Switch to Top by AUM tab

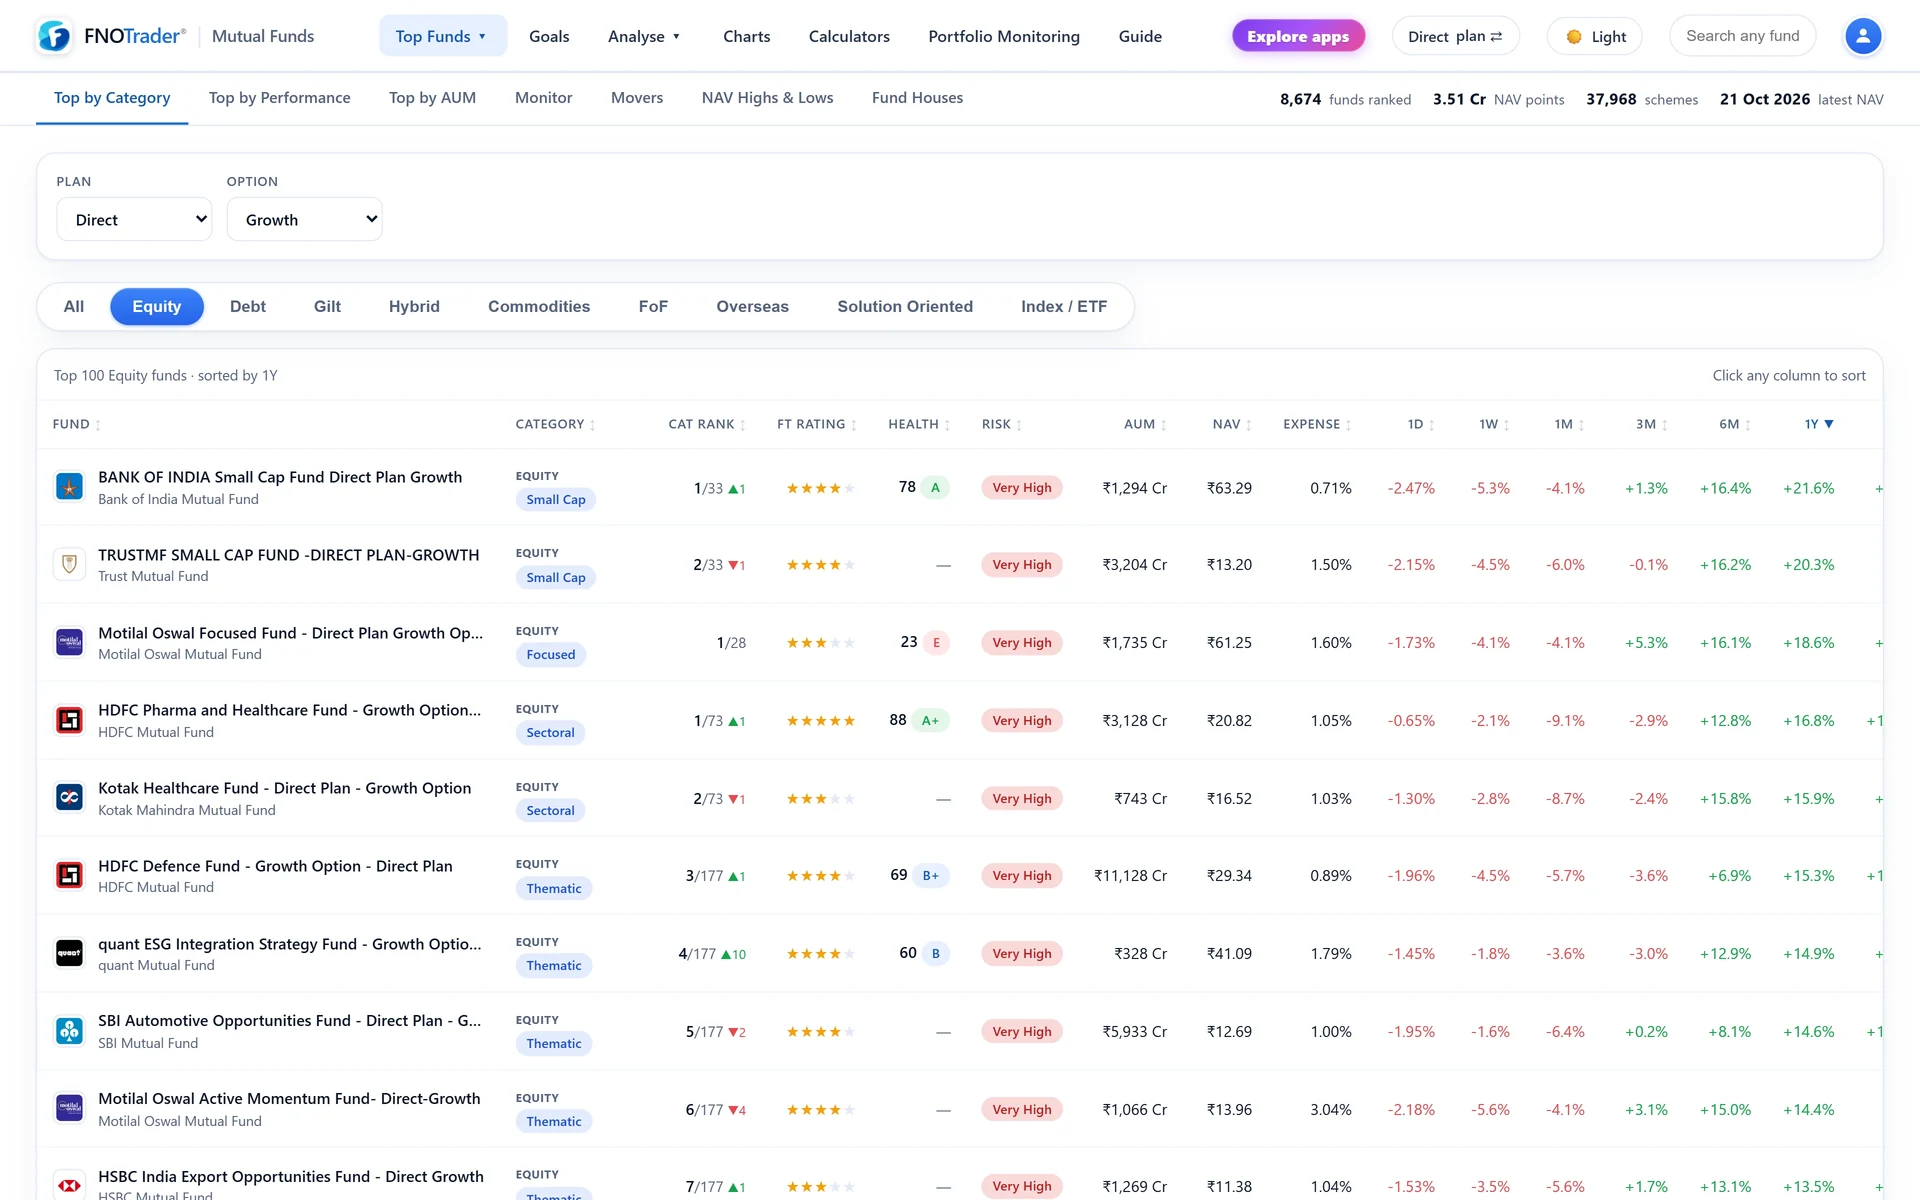pyautogui.click(x=432, y=98)
